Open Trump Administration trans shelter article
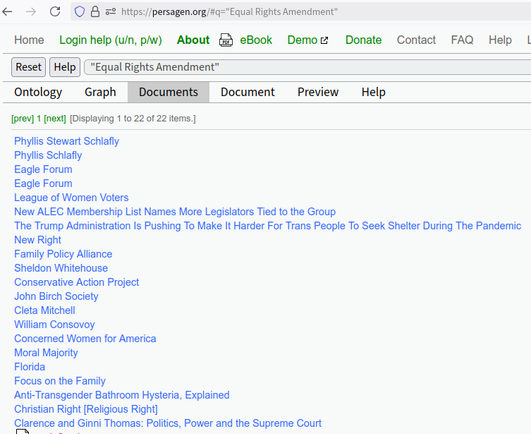 268,226
